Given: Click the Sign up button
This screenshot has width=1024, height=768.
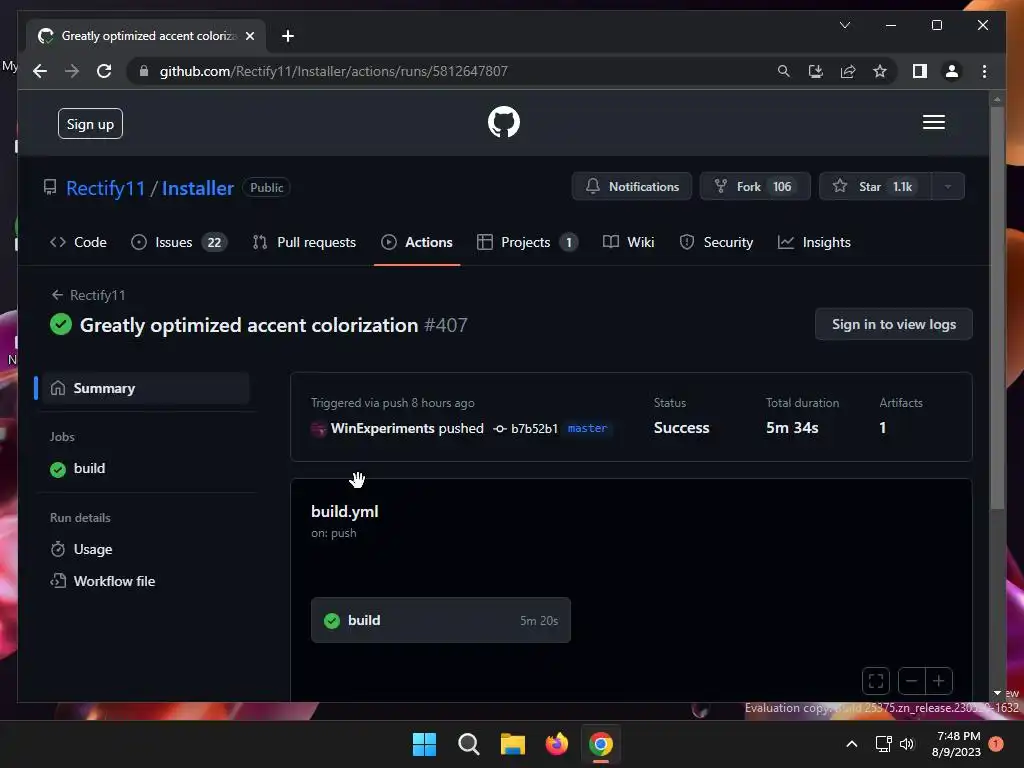Looking at the screenshot, I should point(90,123).
